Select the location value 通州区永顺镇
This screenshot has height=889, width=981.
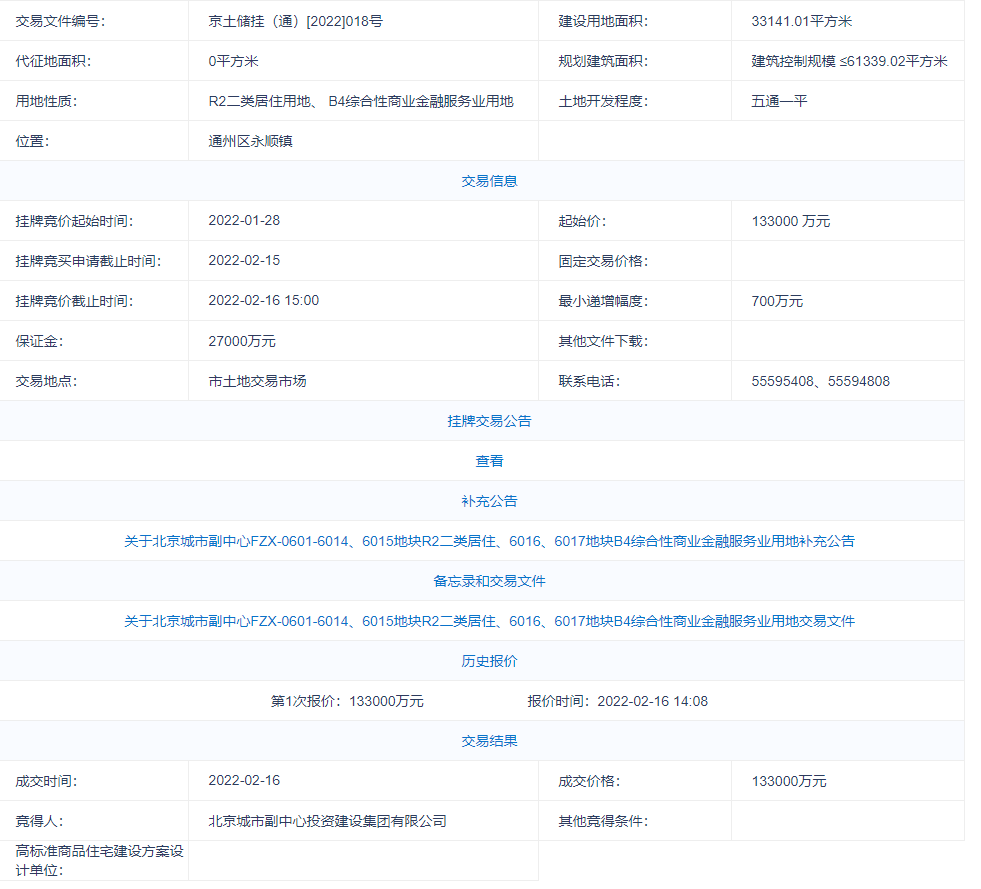250,141
